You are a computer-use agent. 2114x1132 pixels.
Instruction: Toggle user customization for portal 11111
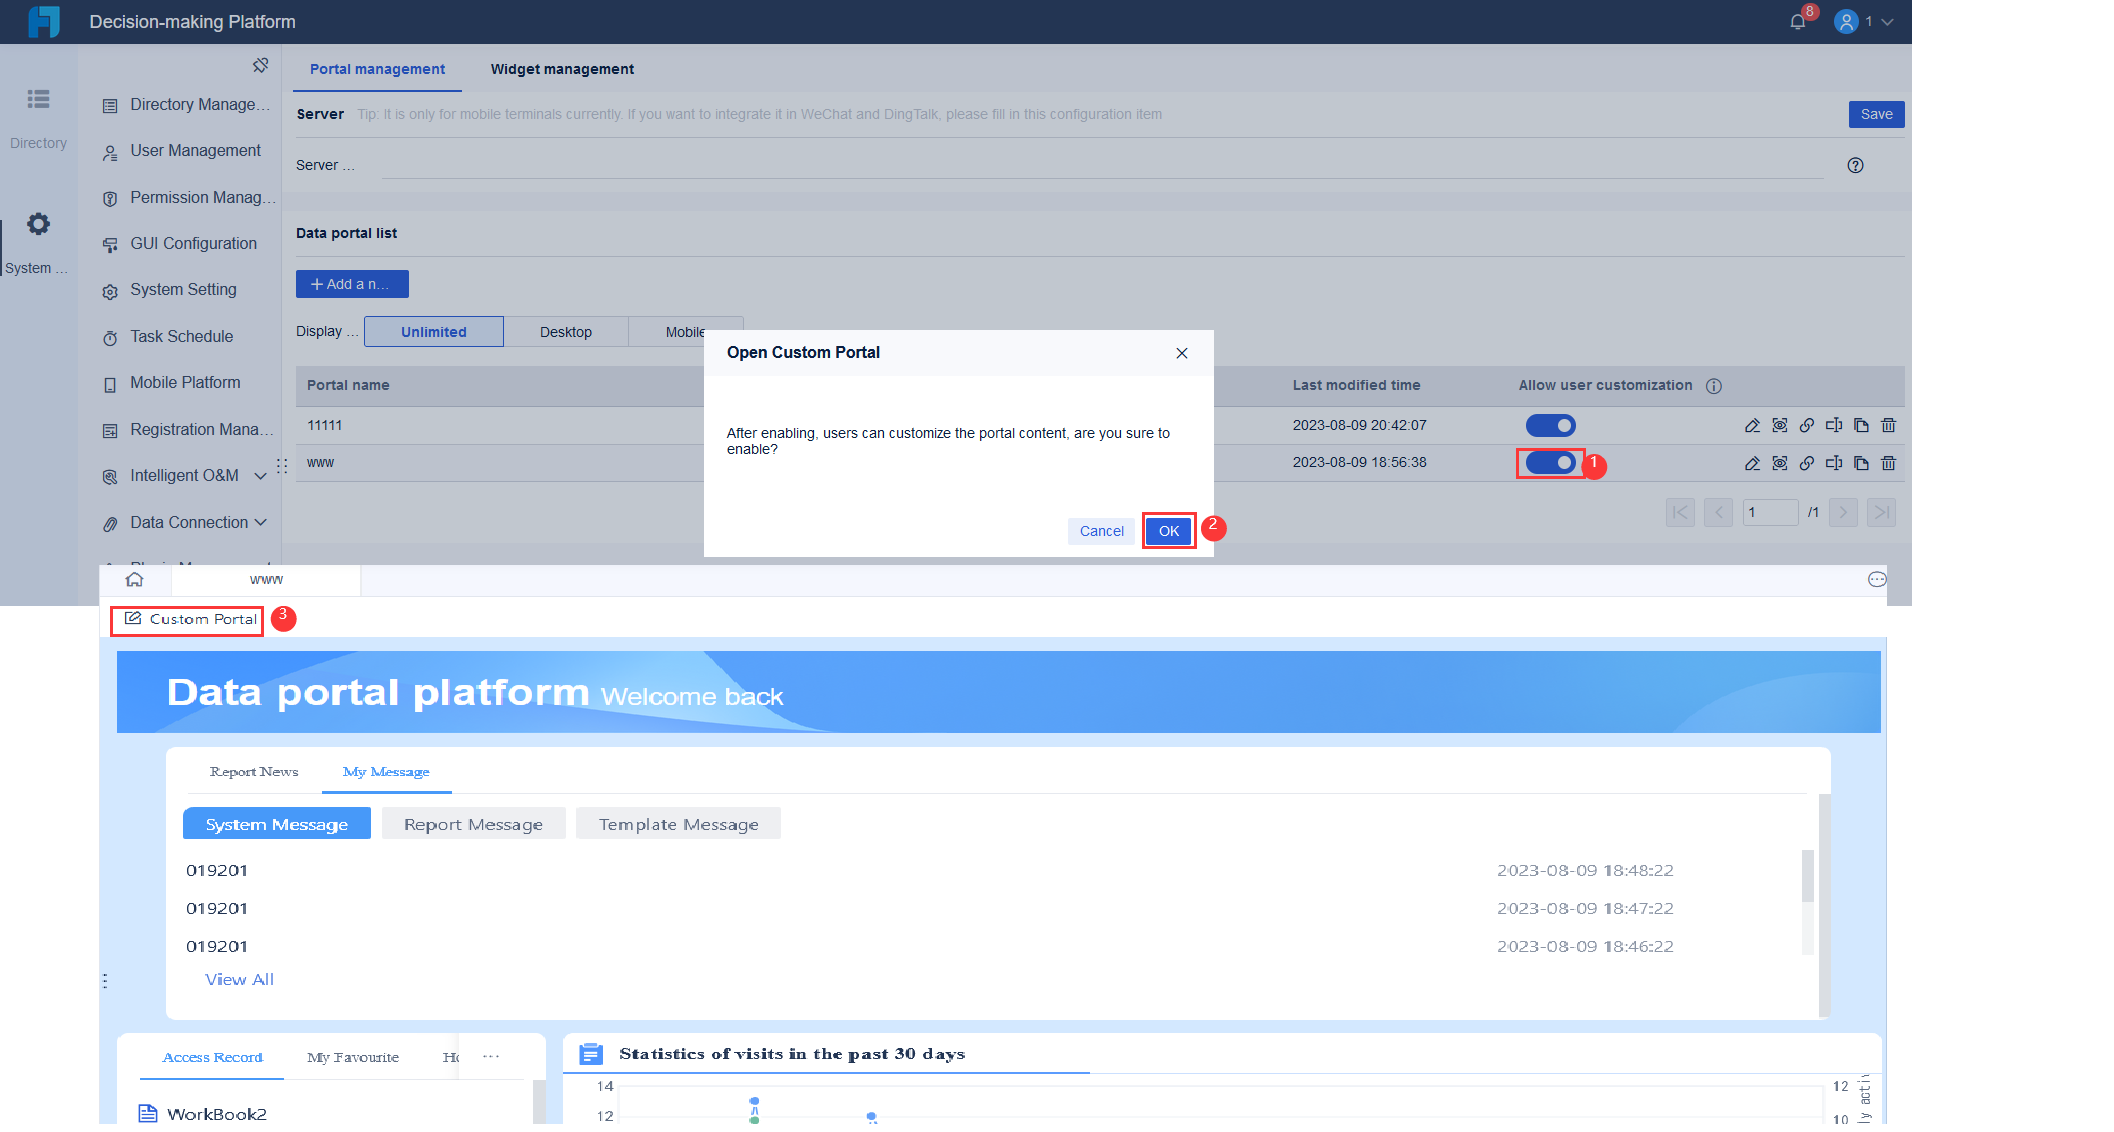coord(1550,425)
